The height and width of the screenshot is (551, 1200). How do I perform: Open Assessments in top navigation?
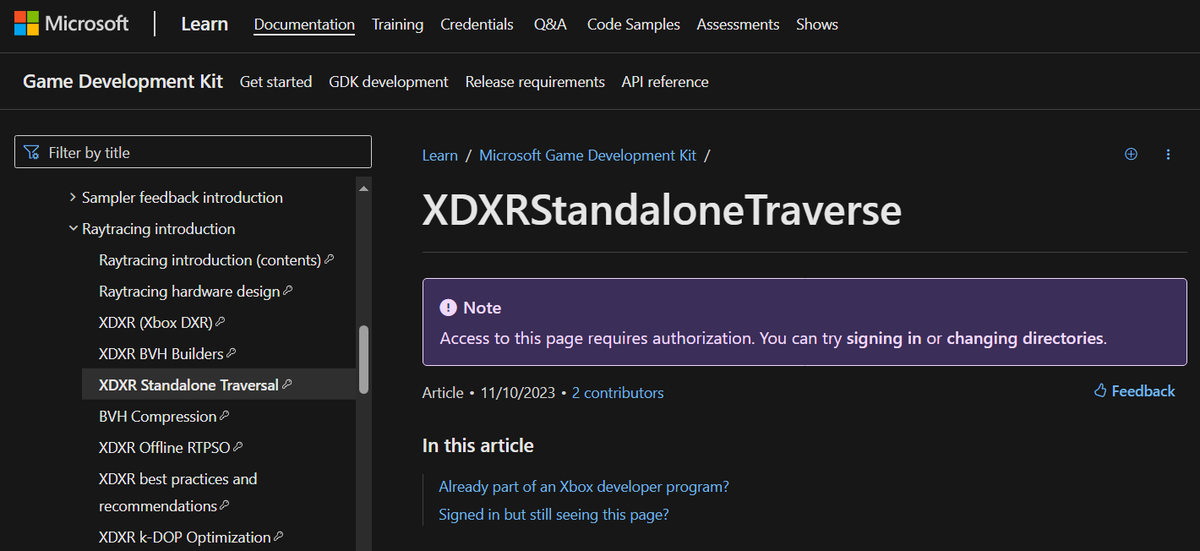tap(738, 24)
